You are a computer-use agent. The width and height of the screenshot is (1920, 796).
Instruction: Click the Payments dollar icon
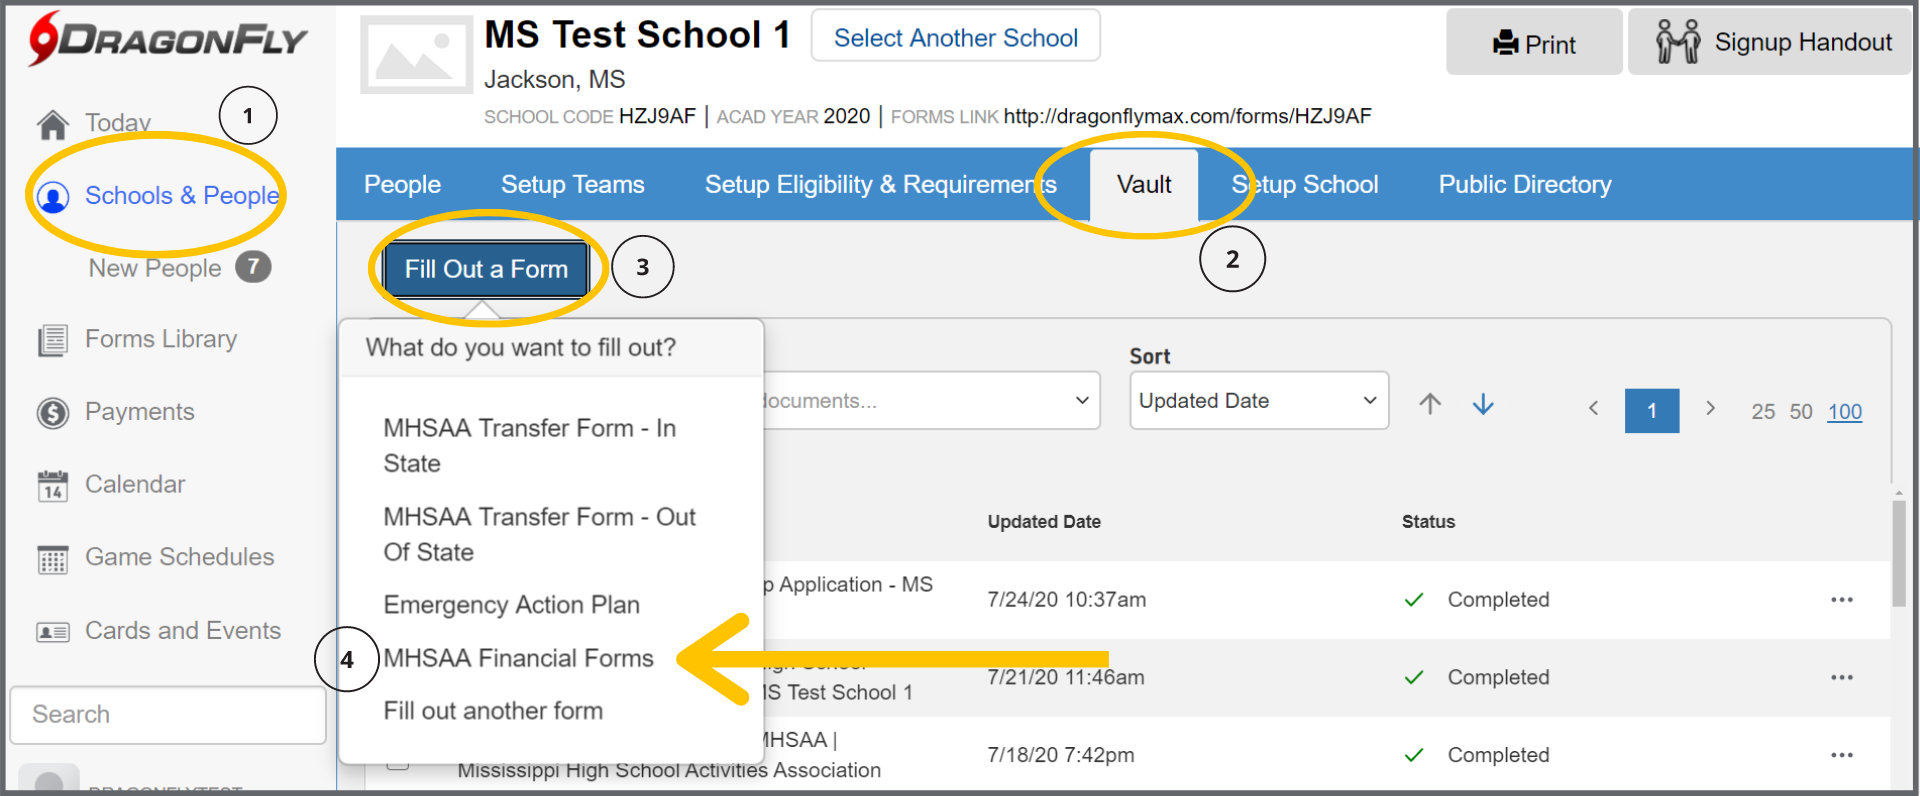click(x=53, y=413)
